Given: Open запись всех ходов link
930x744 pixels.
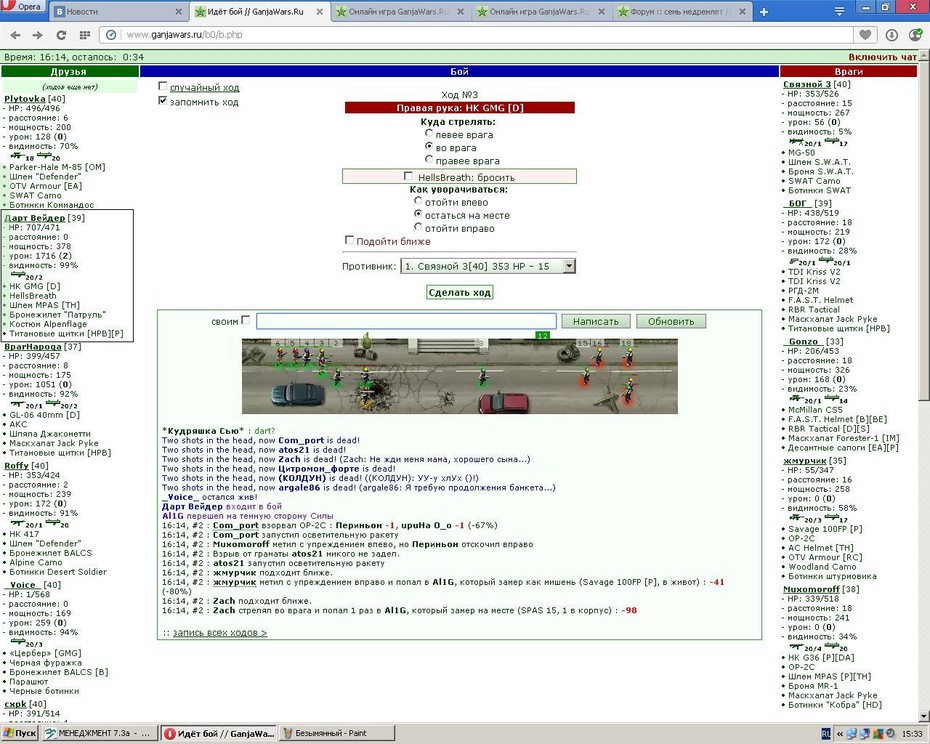Looking at the screenshot, I should [x=219, y=632].
